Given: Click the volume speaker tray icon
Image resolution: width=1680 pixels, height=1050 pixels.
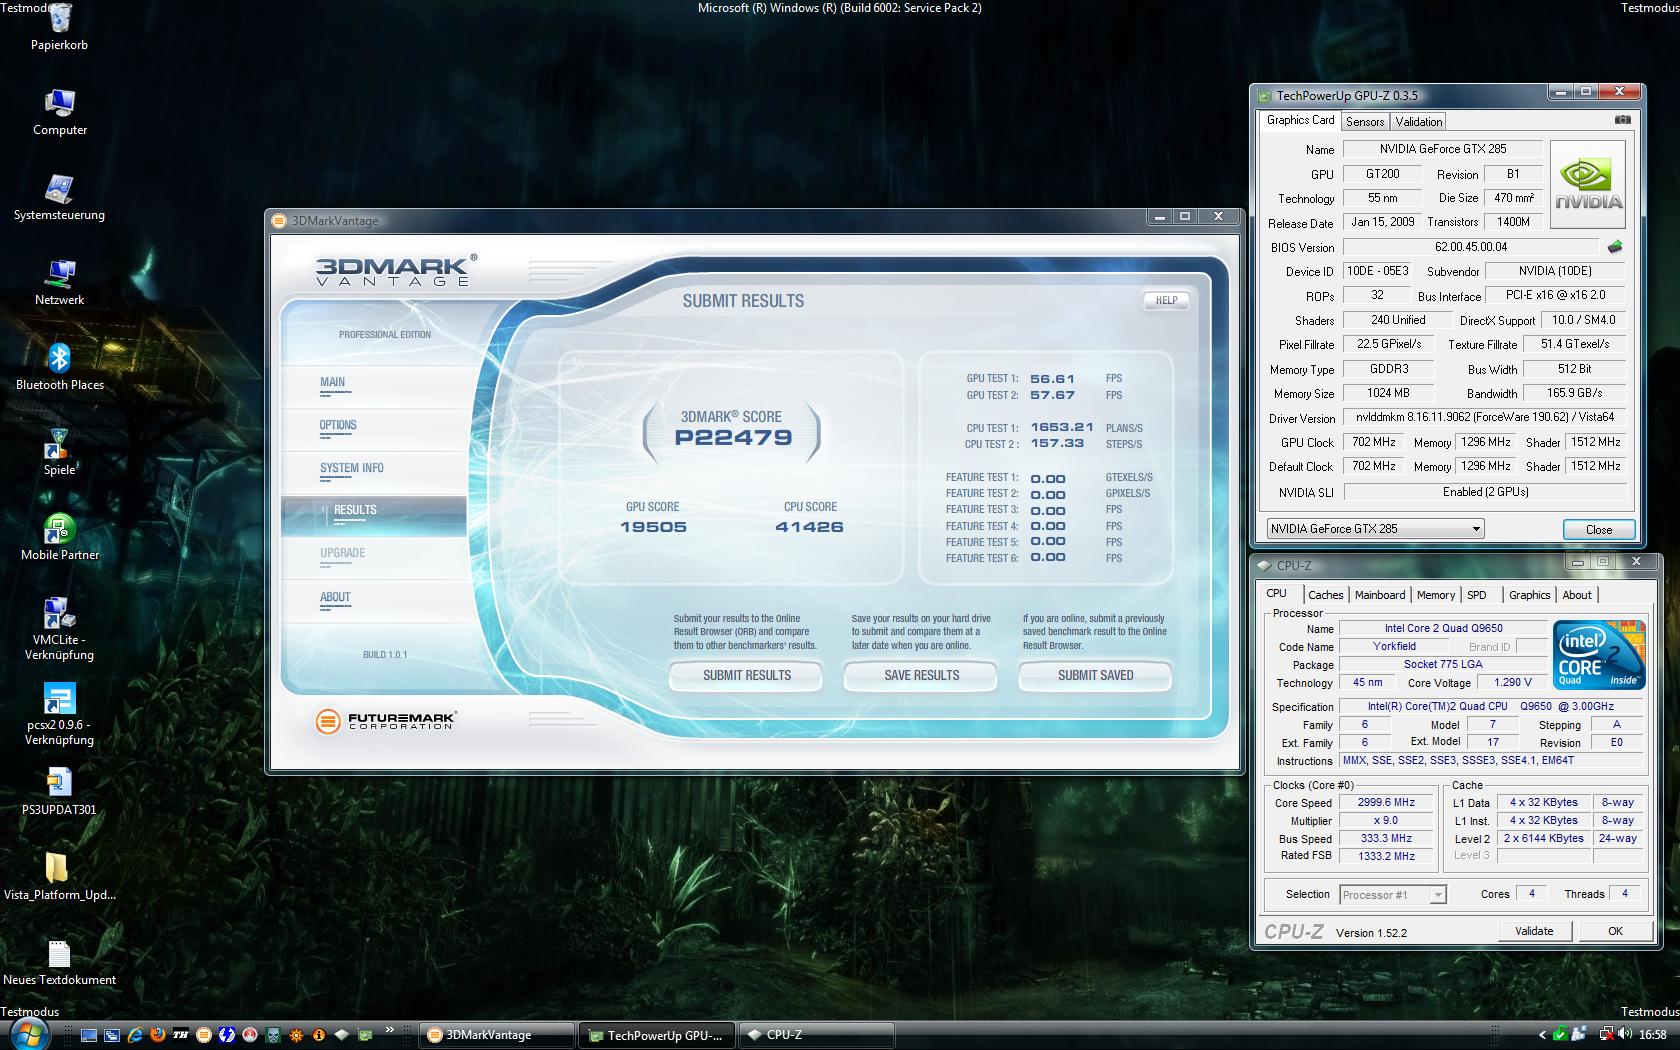Looking at the screenshot, I should [x=1626, y=1035].
